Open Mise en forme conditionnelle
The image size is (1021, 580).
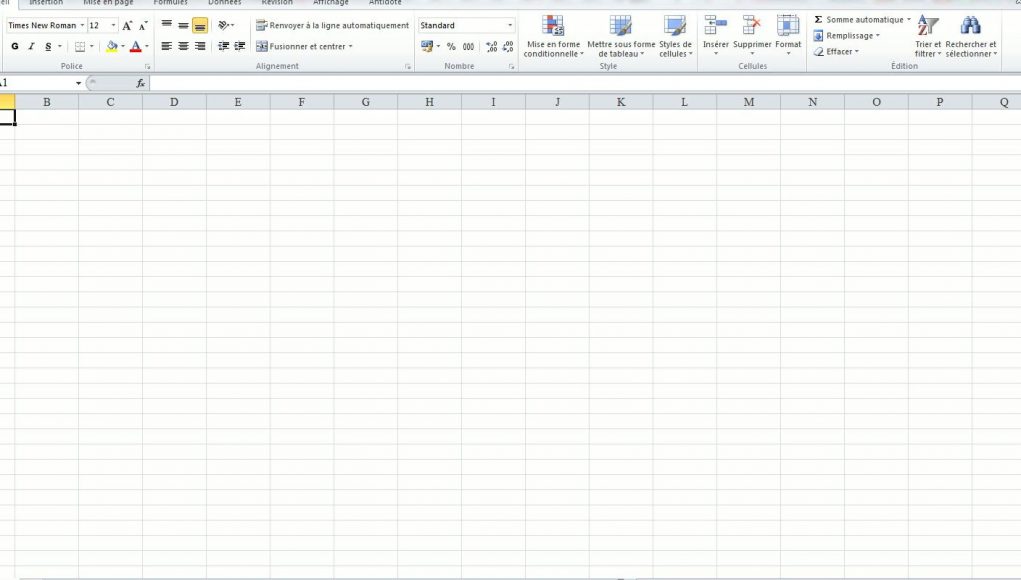[553, 36]
